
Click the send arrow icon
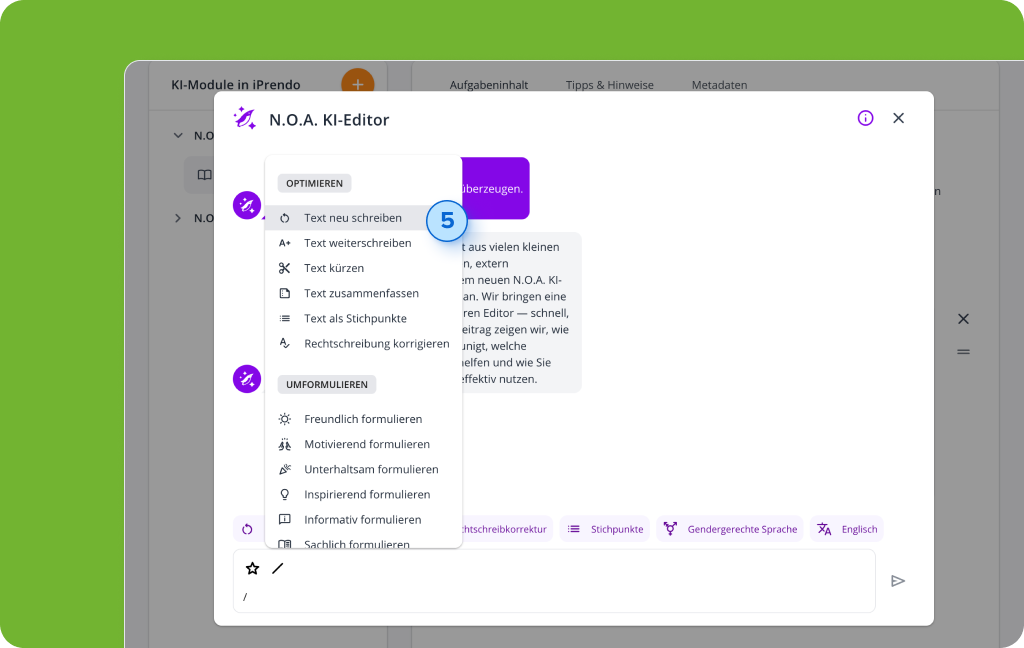click(x=898, y=581)
